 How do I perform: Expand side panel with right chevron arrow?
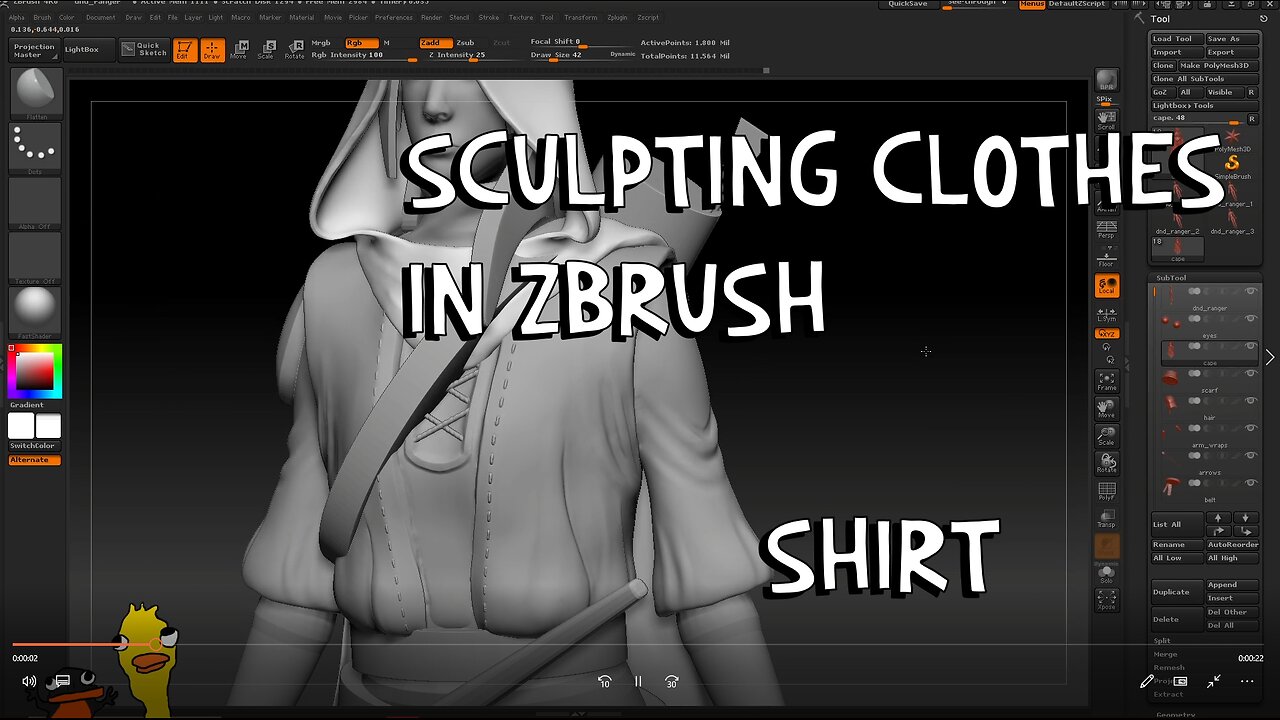click(1270, 357)
